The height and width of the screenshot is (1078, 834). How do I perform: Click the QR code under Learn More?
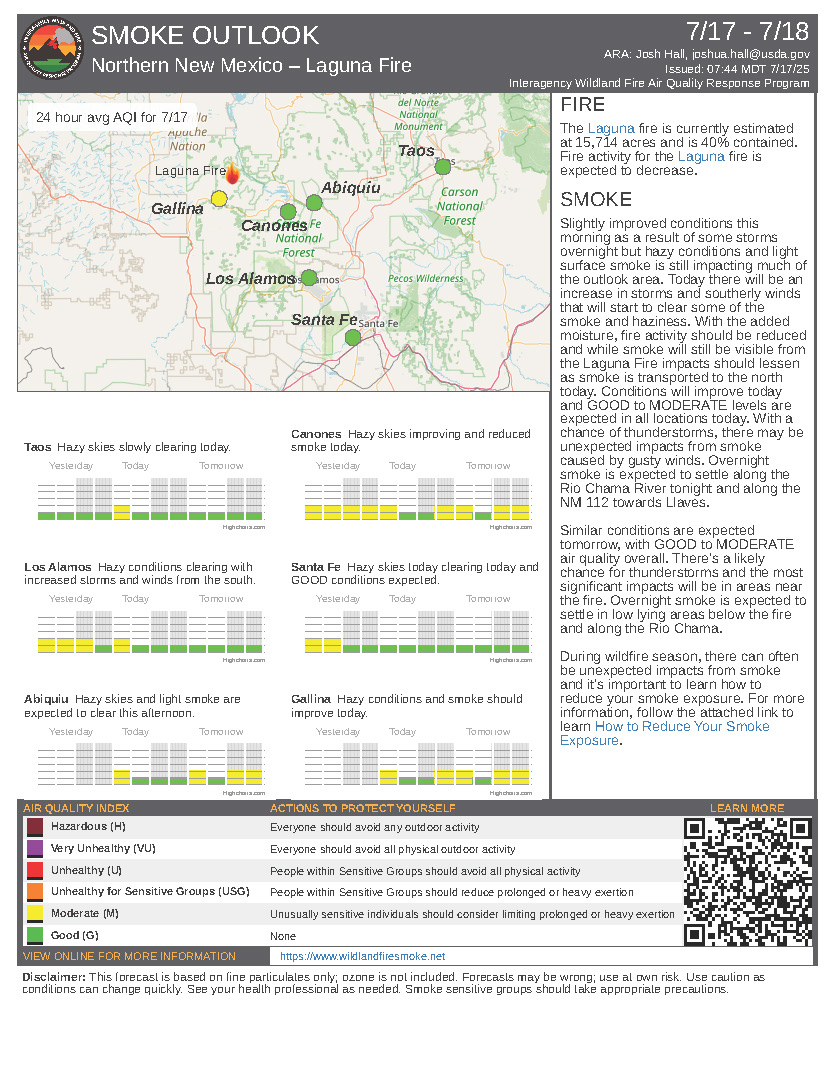click(x=747, y=881)
